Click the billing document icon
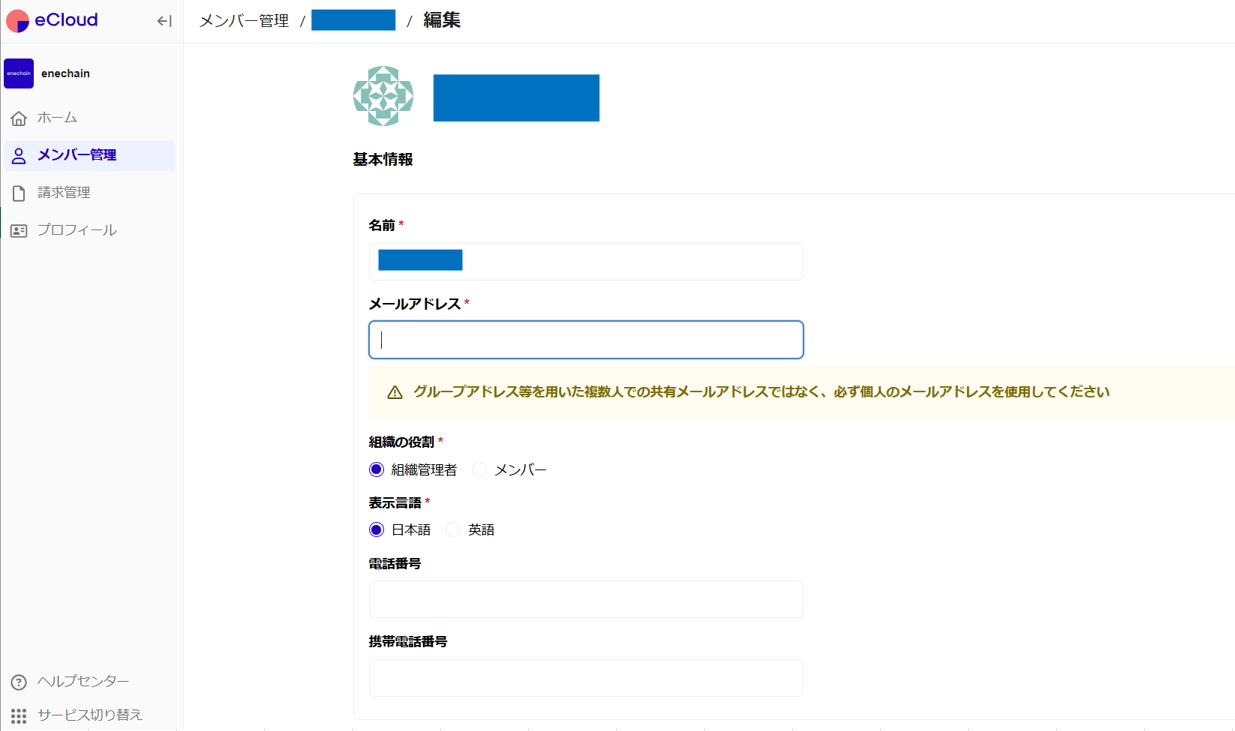Image resolution: width=1235 pixels, height=731 pixels. coord(19,193)
